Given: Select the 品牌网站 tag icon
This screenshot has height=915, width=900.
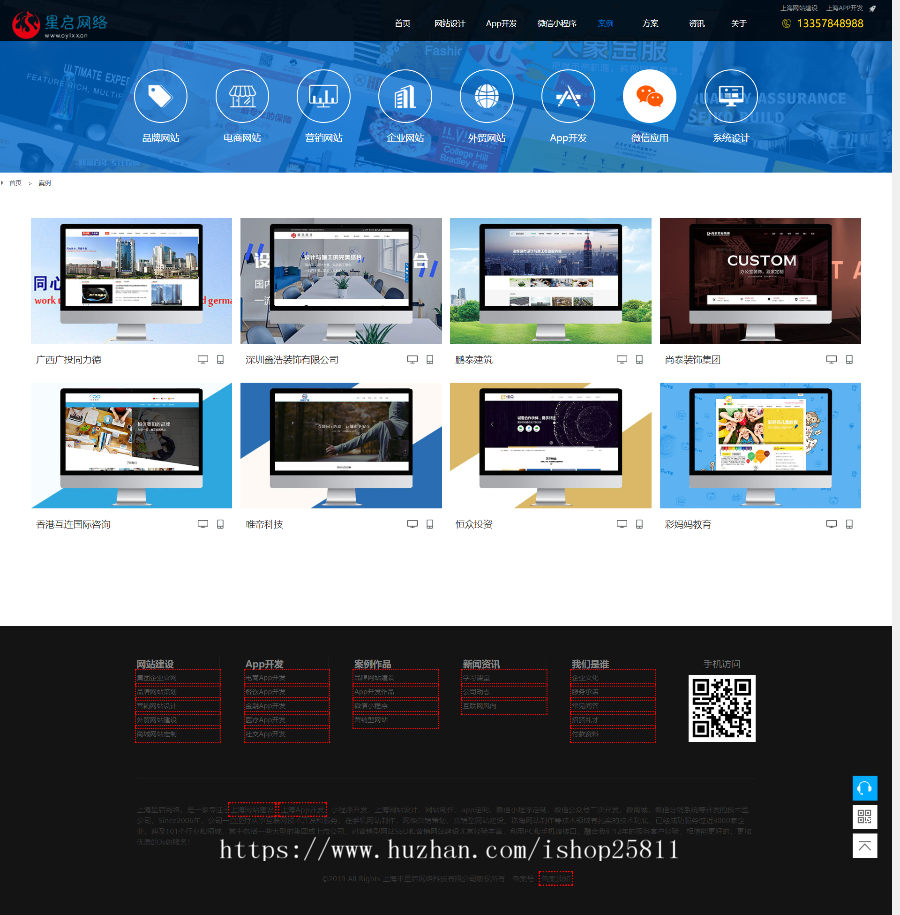Looking at the screenshot, I should 160,96.
